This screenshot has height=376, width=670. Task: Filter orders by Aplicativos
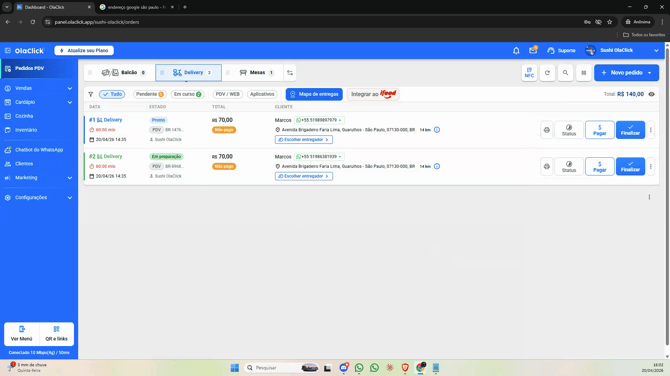(262, 94)
